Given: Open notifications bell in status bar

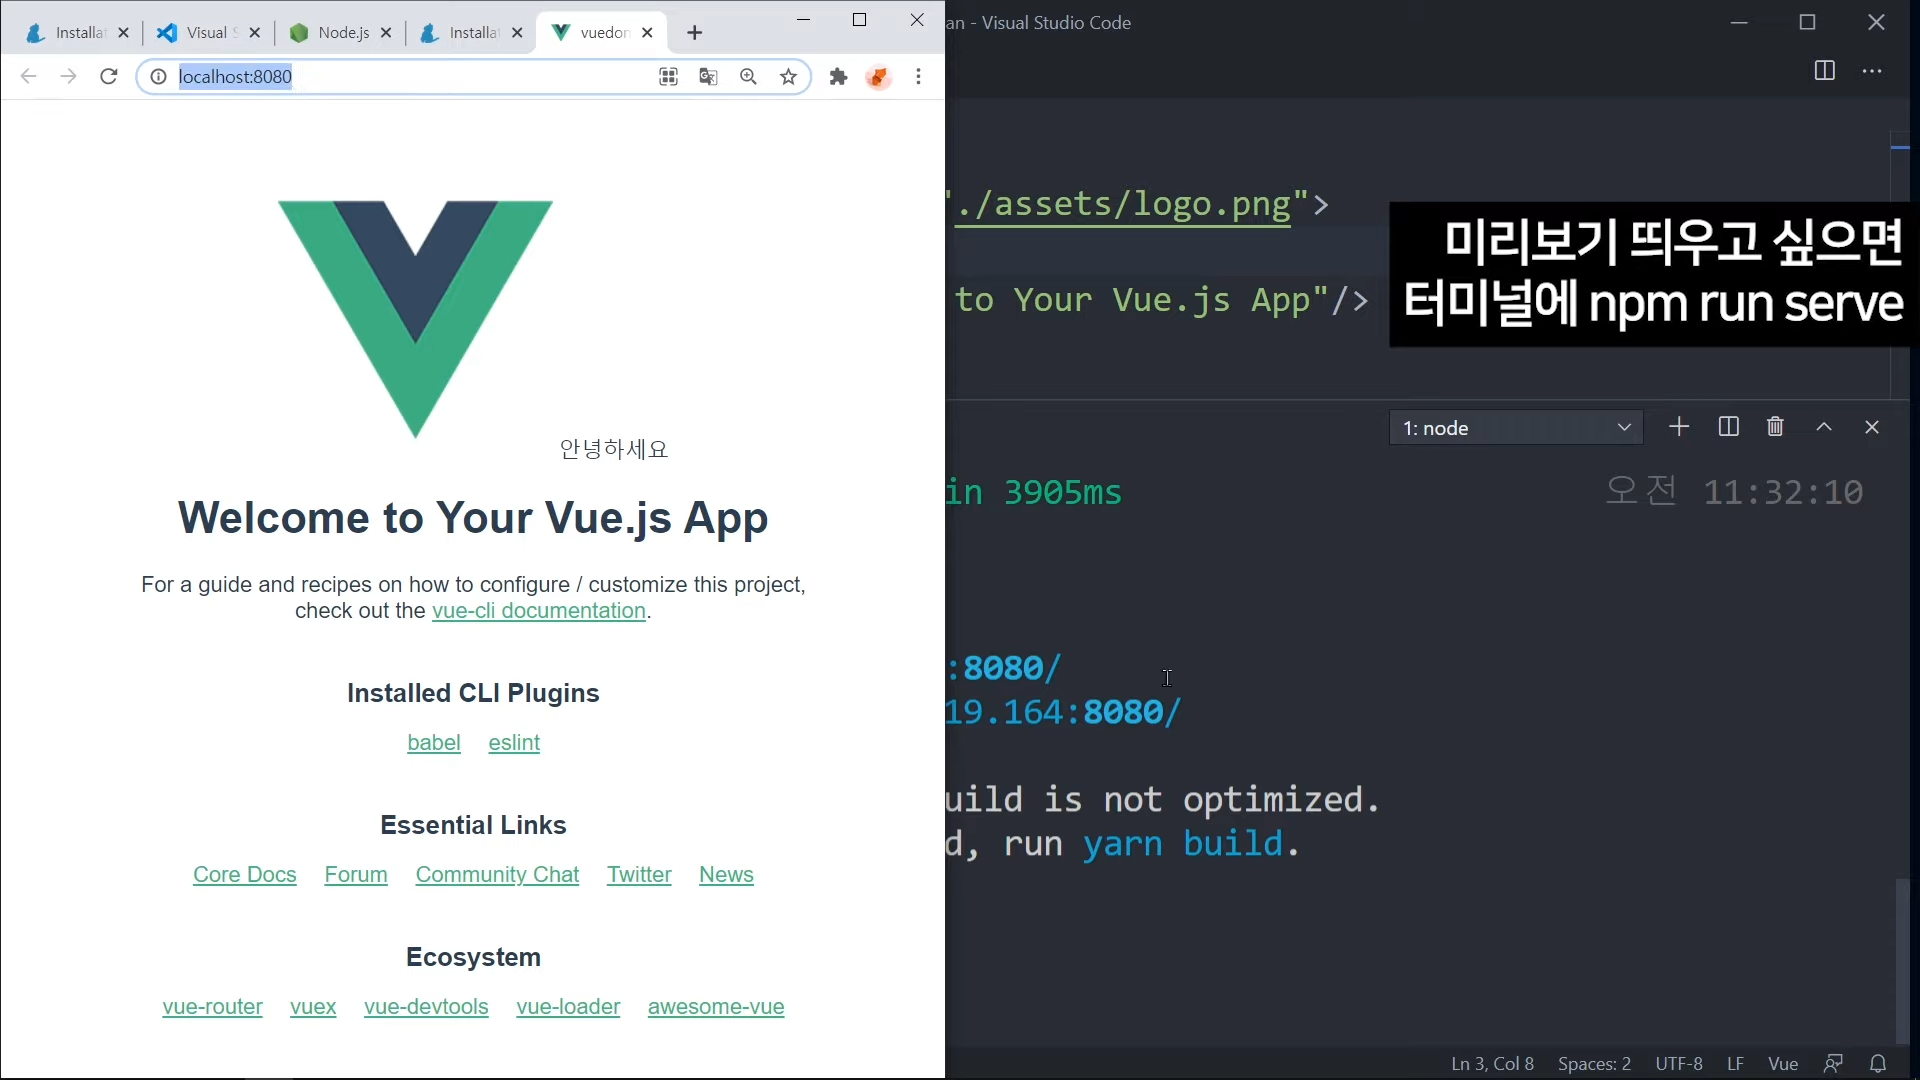Looking at the screenshot, I should pos(1878,1063).
